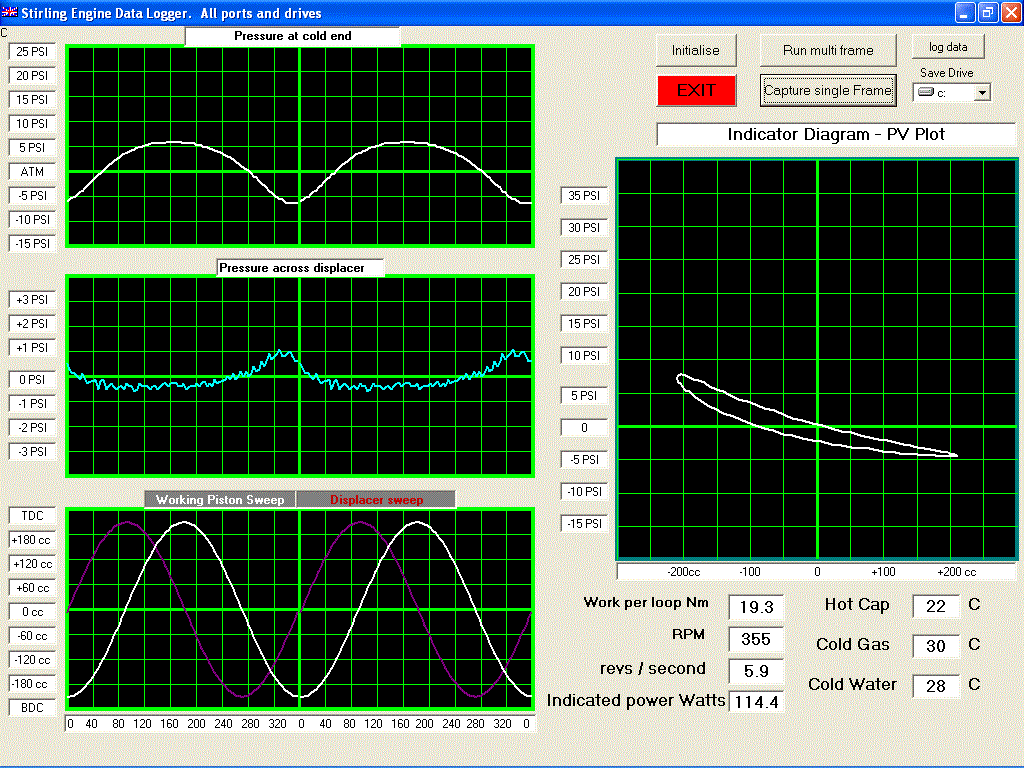Viewport: 1025px width, 769px height.
Task: Click the Indicator Diagram - PV Plot title
Action: pyautogui.click(x=836, y=134)
